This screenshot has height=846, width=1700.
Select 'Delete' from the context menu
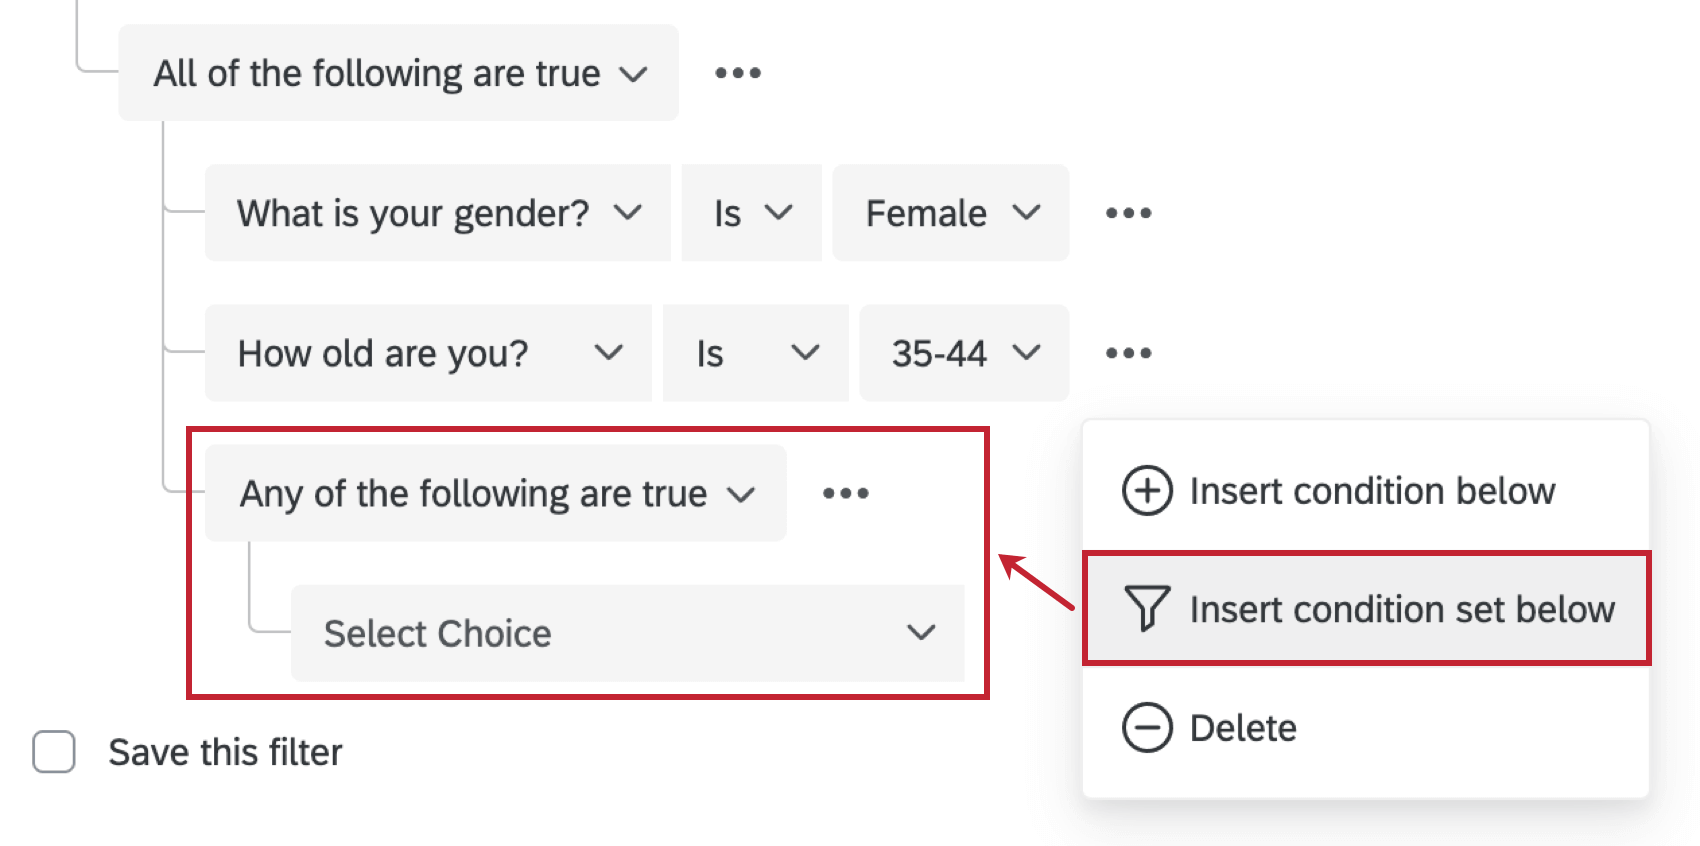pos(1241,727)
